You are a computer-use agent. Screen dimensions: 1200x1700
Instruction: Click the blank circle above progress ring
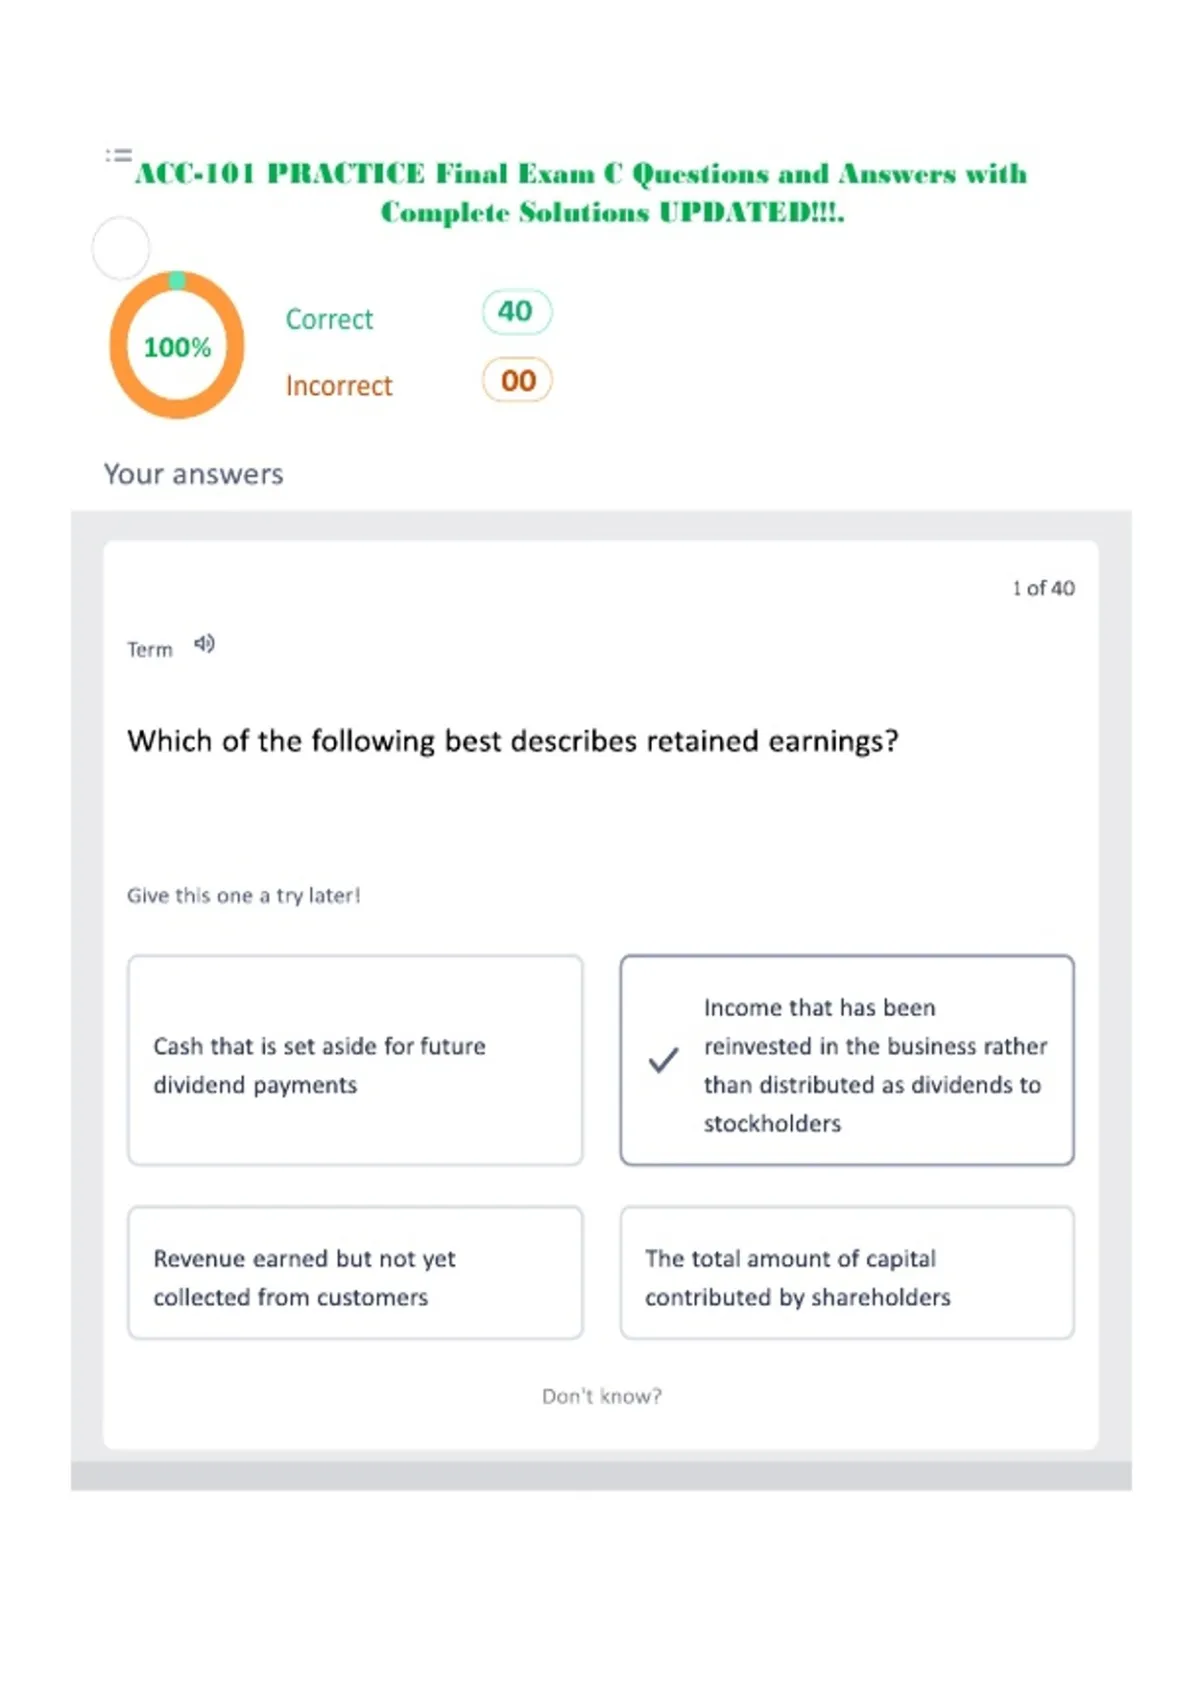(121, 248)
